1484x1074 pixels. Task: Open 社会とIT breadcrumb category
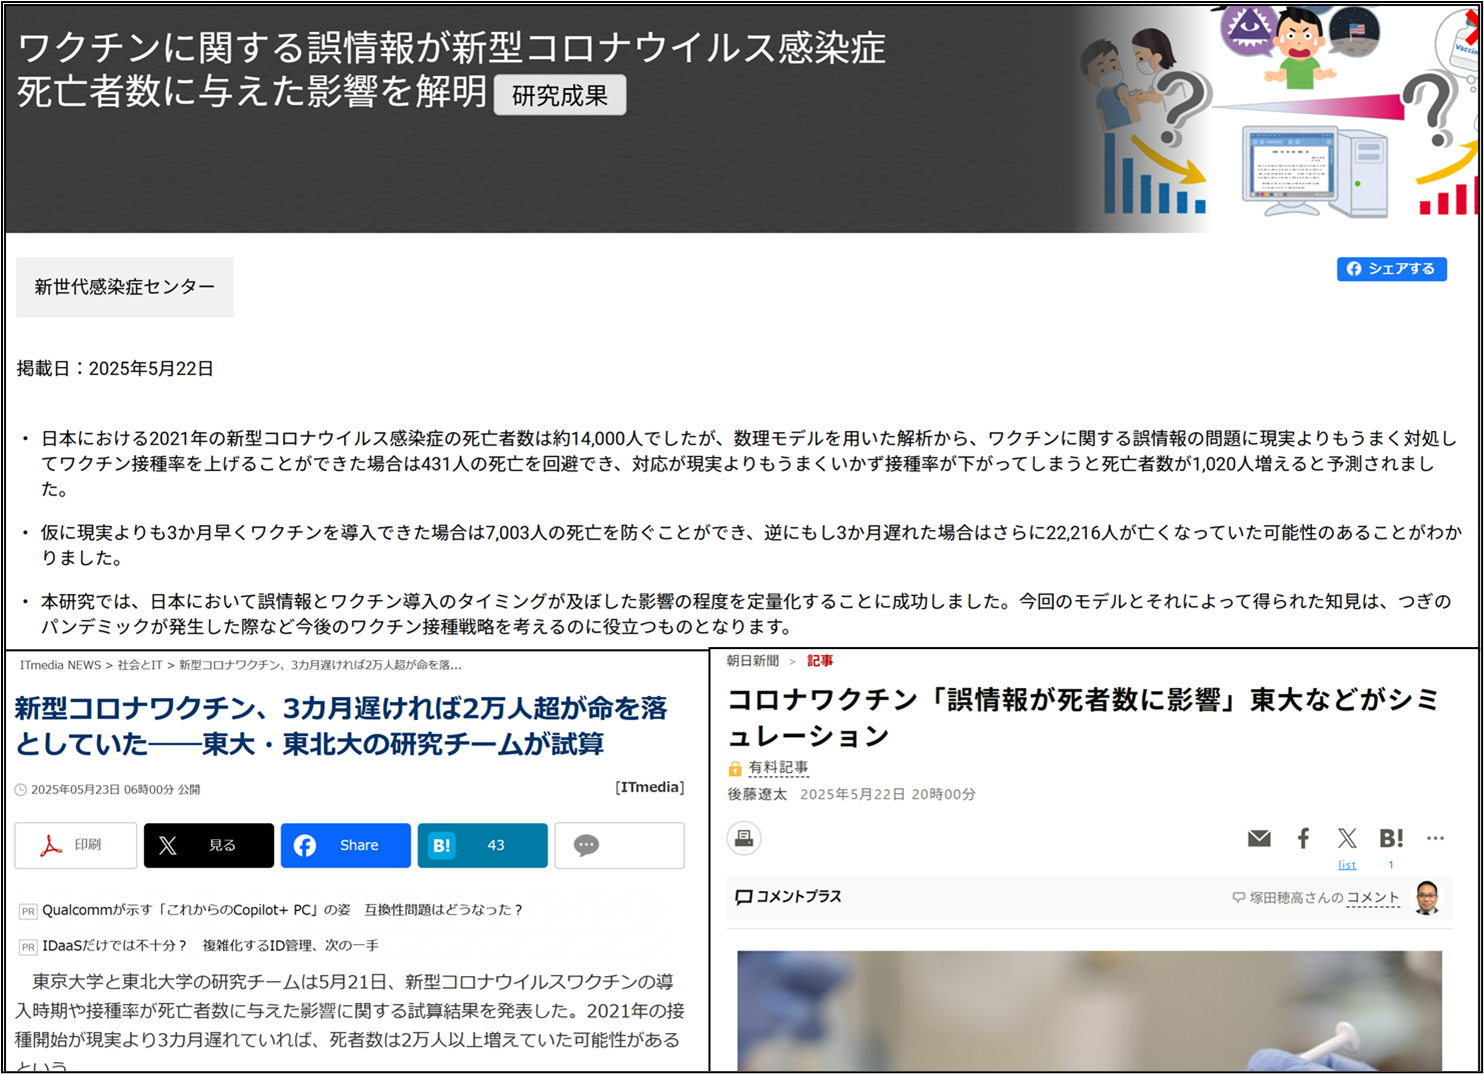click(139, 665)
